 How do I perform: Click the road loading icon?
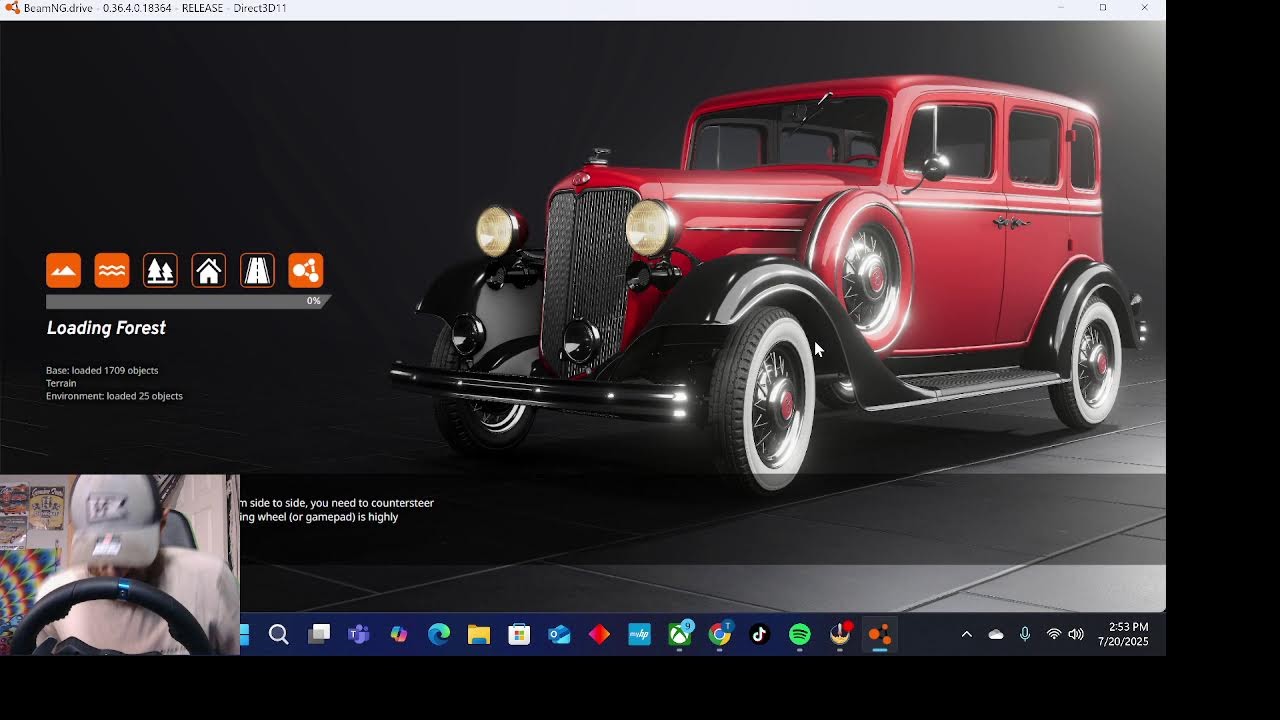point(257,270)
